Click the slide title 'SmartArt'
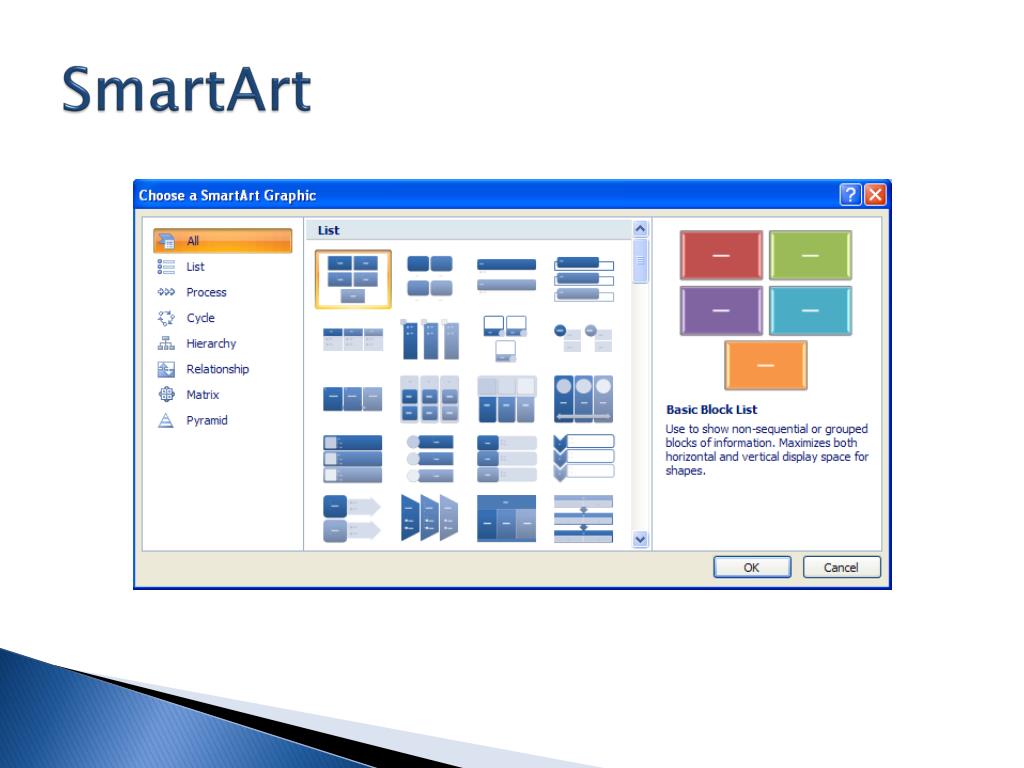Viewport: 1024px width, 768px height. [185, 89]
